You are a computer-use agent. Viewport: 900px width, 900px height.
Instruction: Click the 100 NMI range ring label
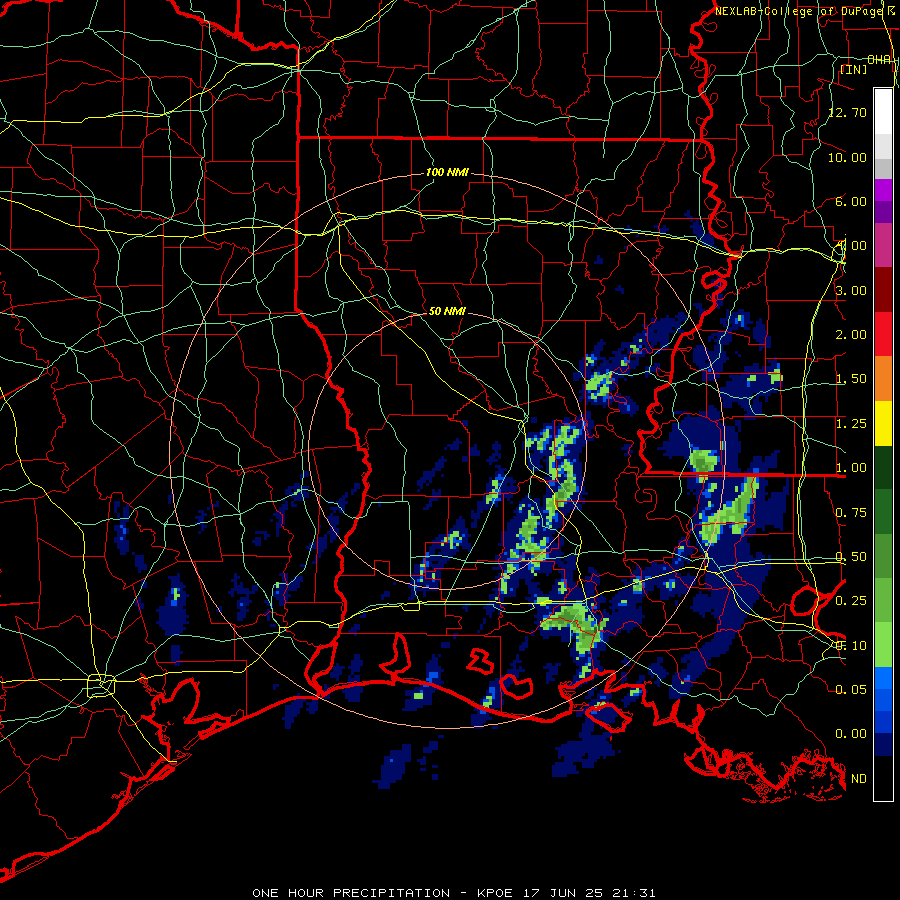[447, 172]
